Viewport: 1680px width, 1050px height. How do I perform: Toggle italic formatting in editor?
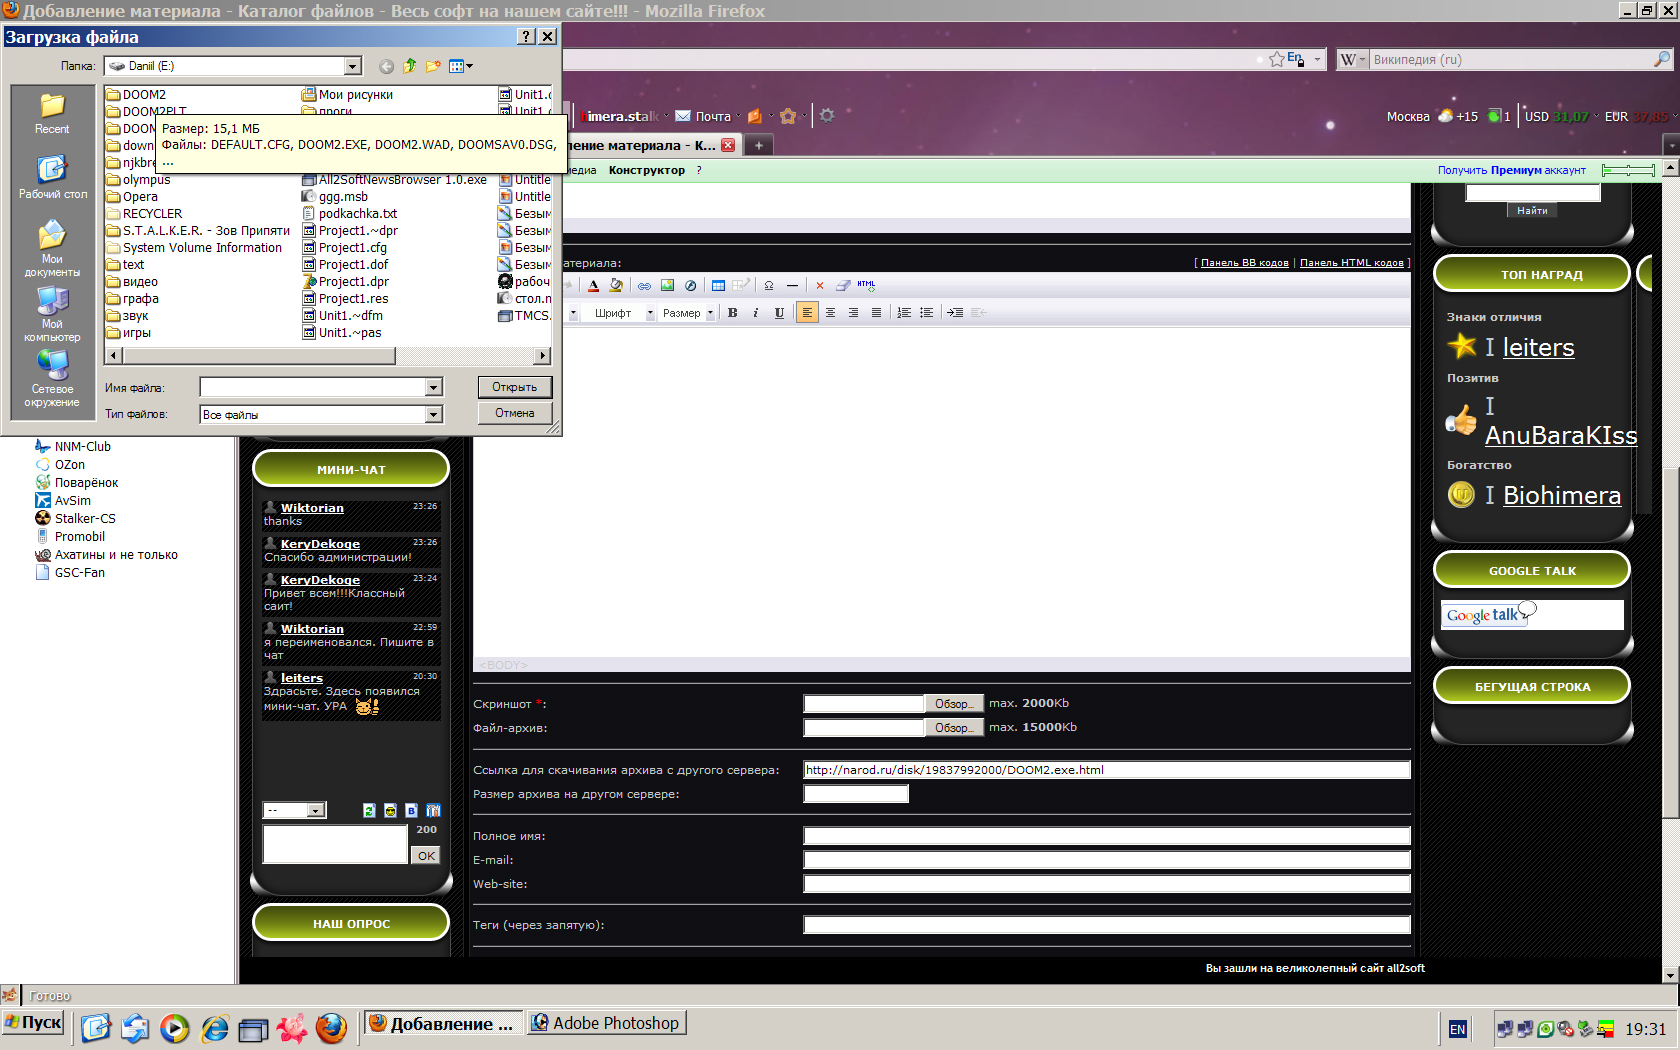[x=756, y=313]
